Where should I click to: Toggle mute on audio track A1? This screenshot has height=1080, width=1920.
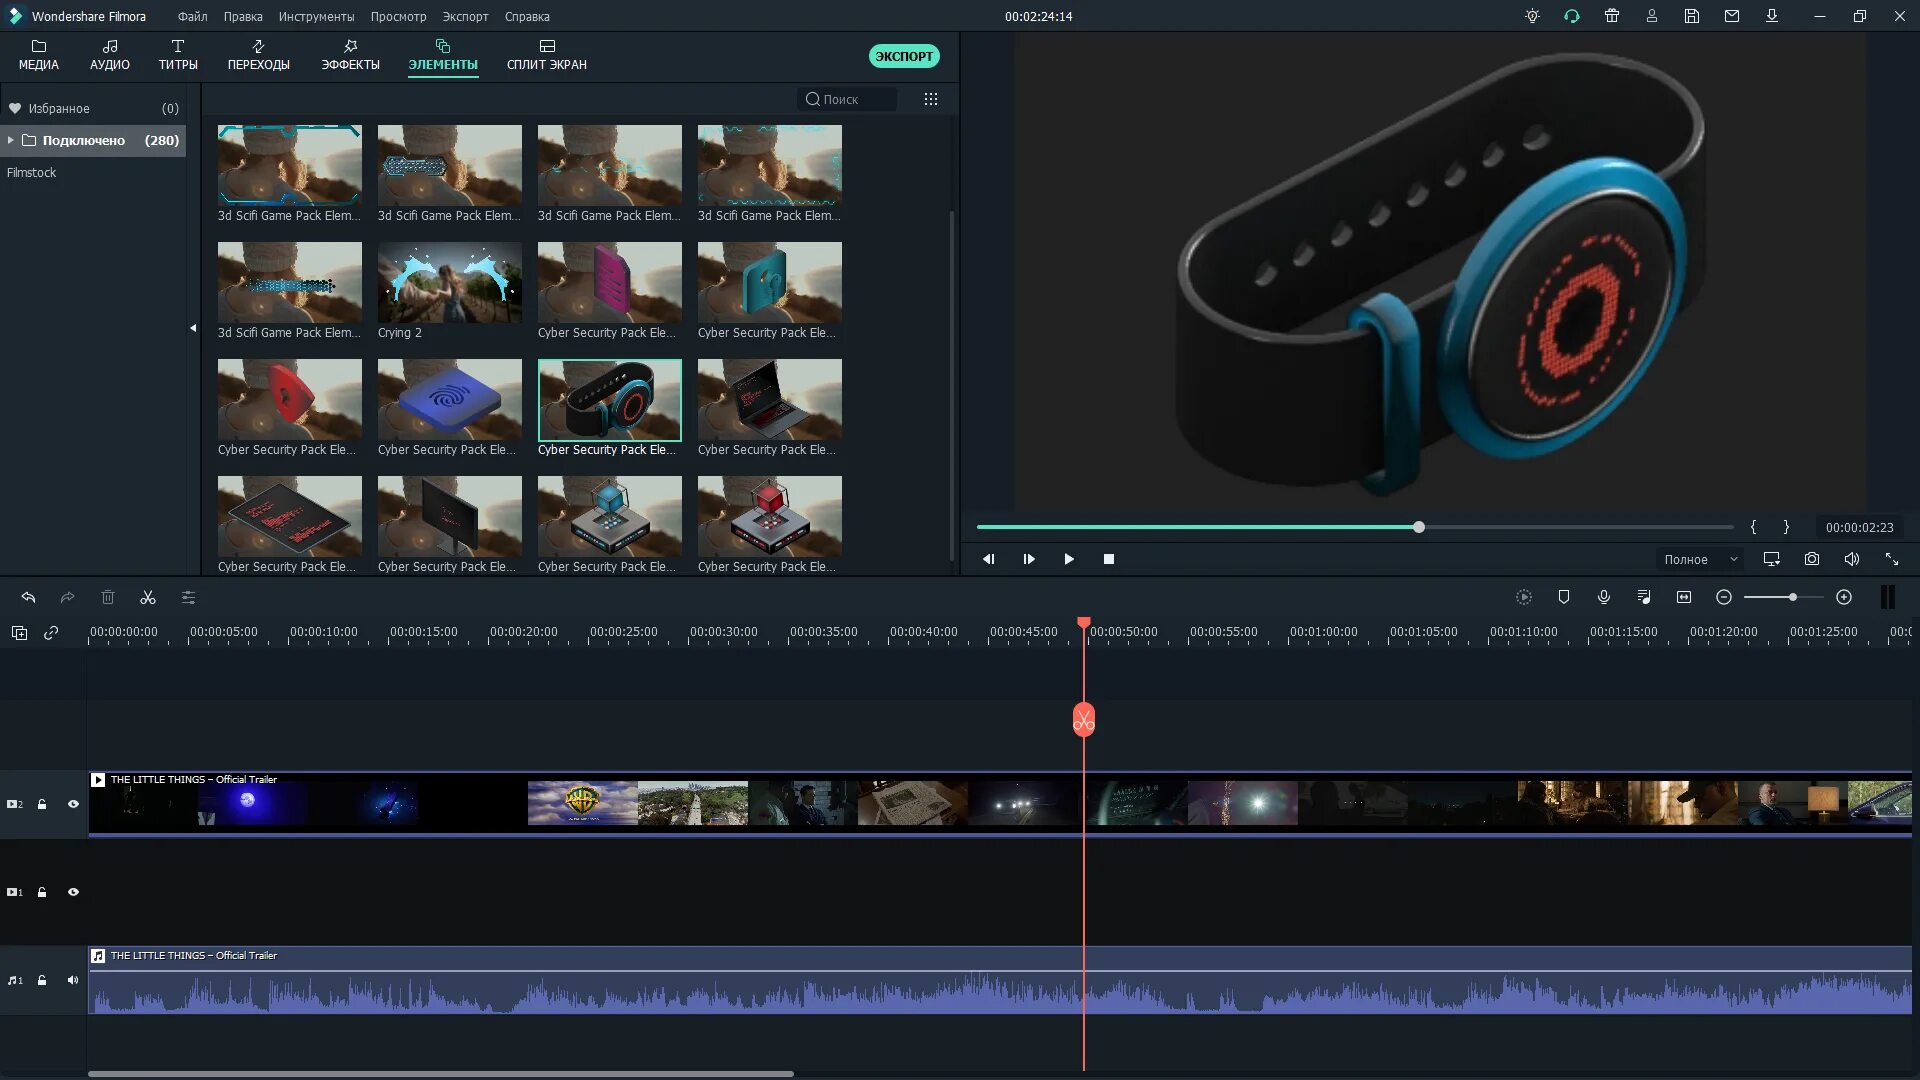pos(69,980)
